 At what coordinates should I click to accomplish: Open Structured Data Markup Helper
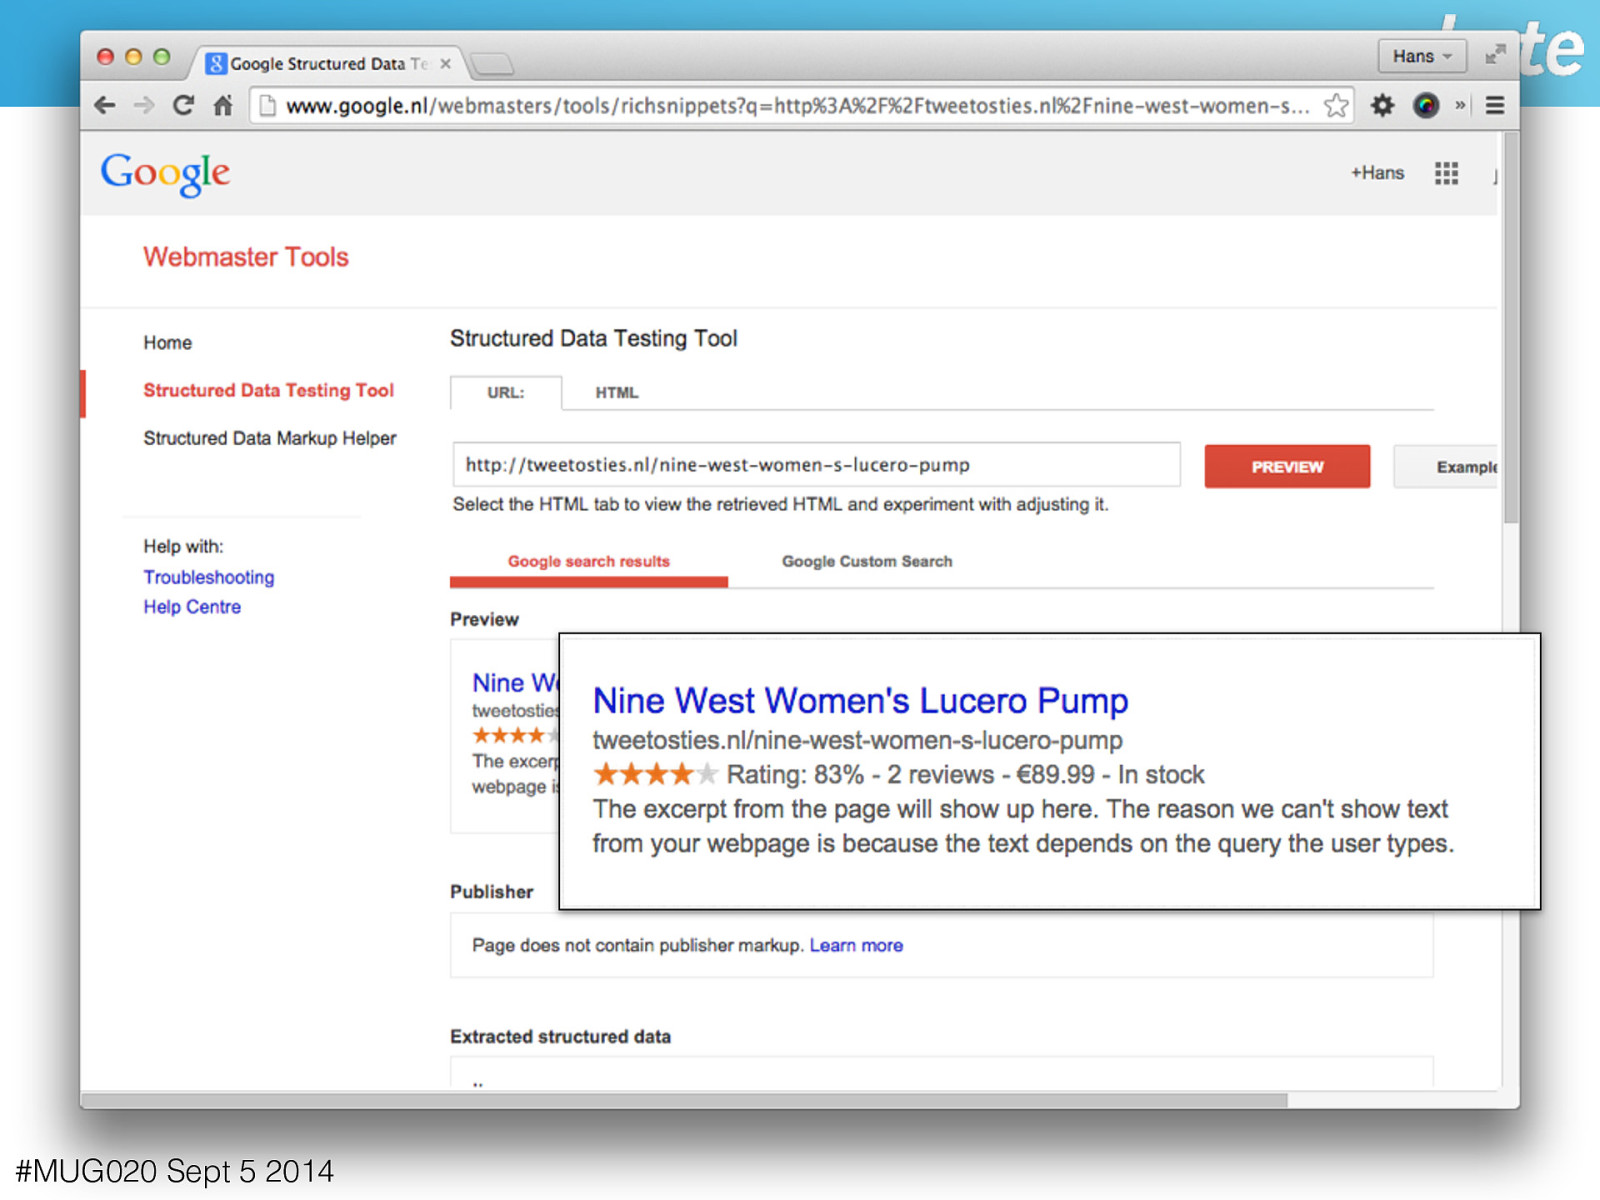(269, 438)
